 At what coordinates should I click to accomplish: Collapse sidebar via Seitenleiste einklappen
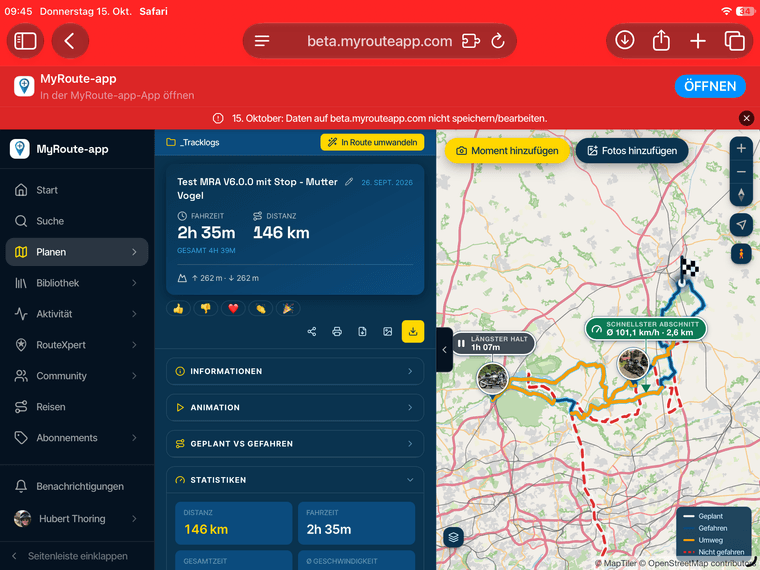(77, 556)
